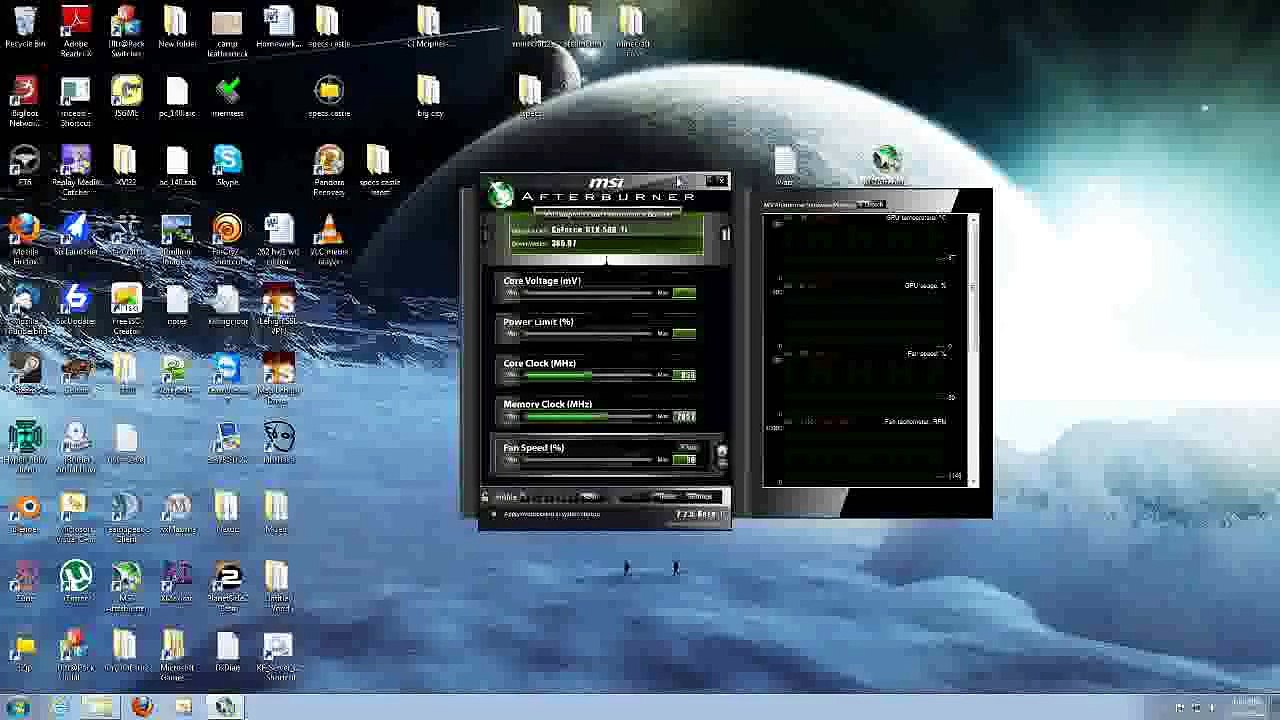Open Windows Explorer from the taskbar
Viewport: 1280px width, 720px height.
coord(100,707)
